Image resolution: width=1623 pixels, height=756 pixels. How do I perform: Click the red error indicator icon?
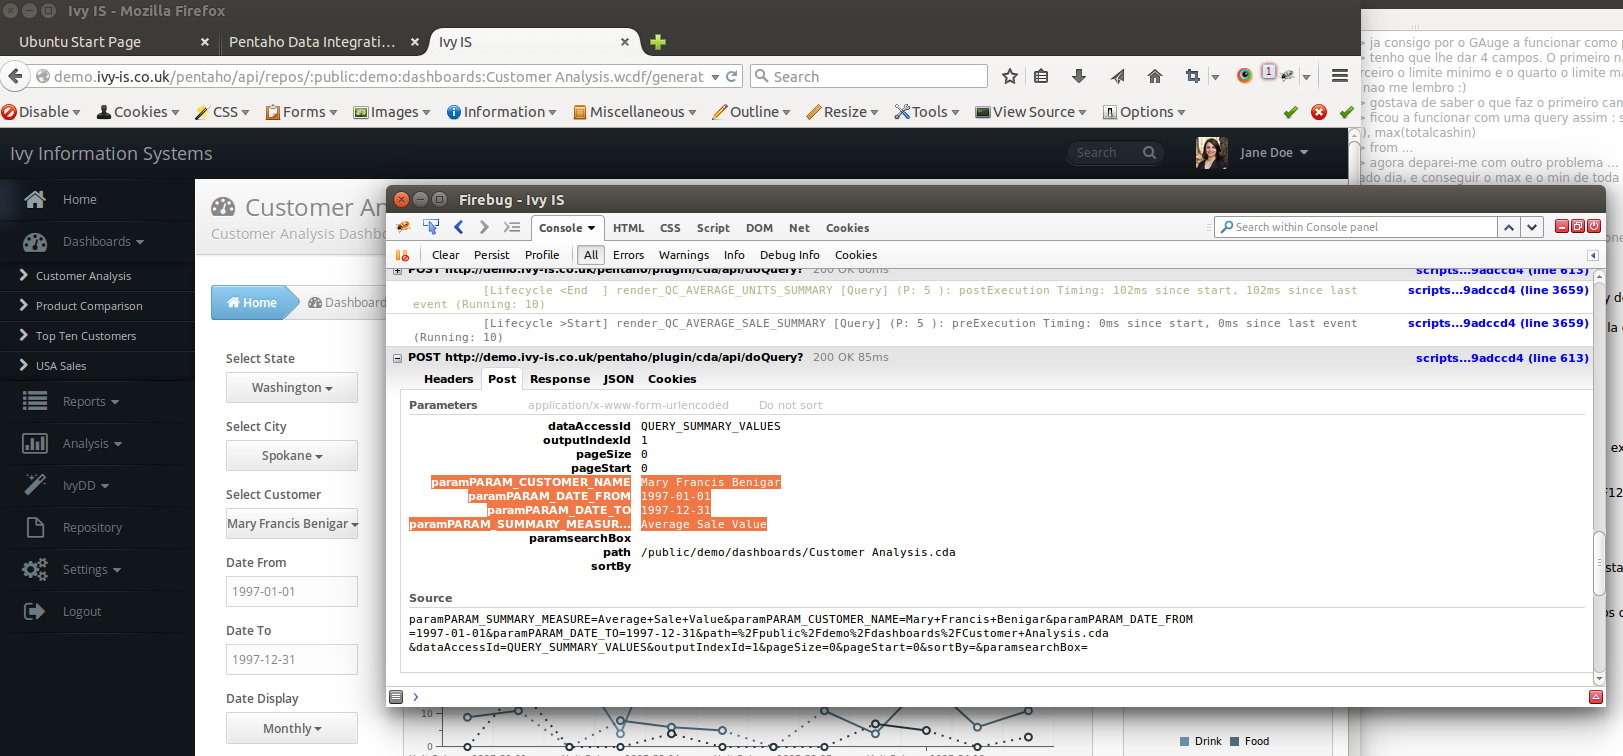[1319, 112]
